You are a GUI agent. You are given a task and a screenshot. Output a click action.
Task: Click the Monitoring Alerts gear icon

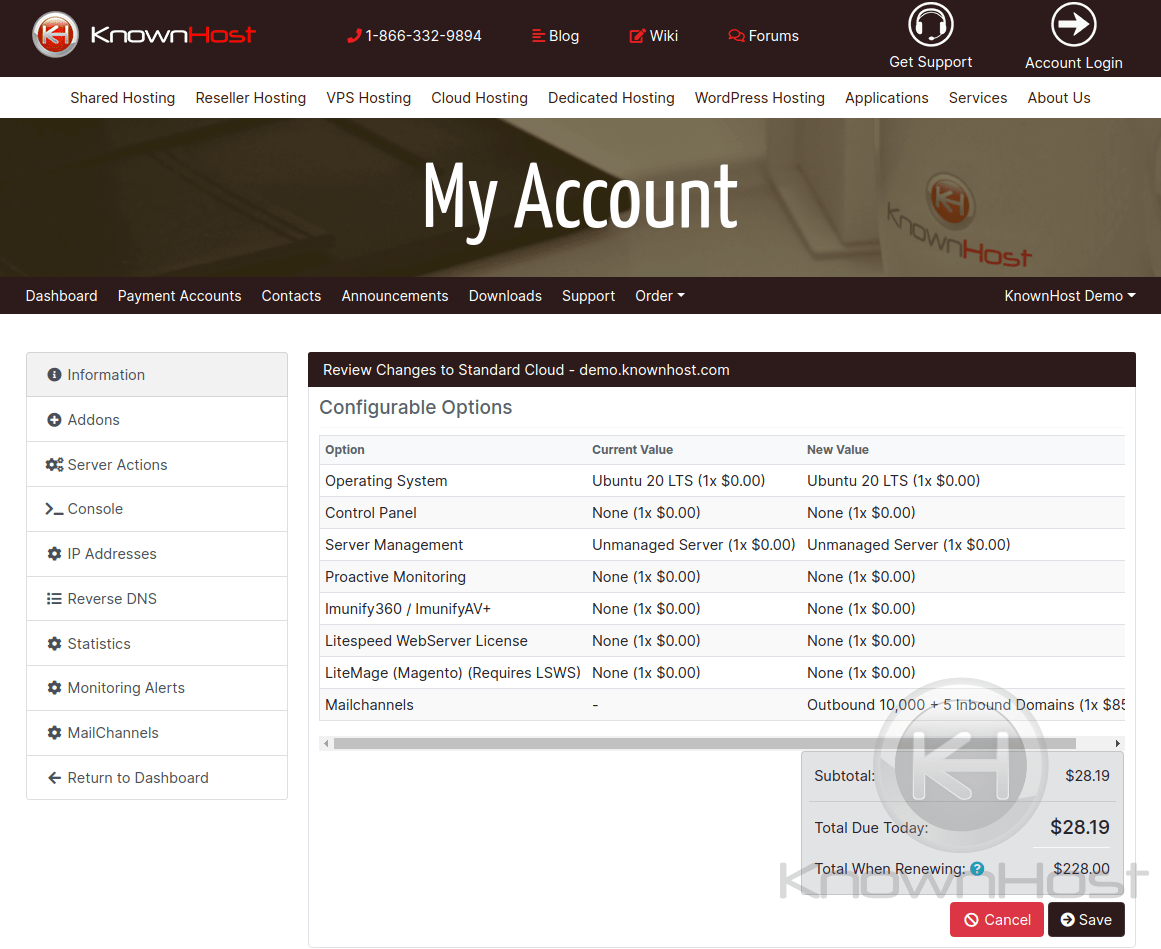point(54,688)
